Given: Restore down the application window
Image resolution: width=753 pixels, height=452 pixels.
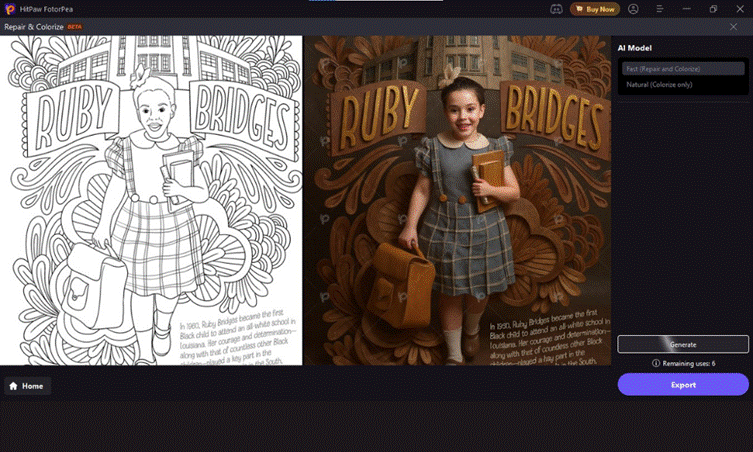Looking at the screenshot, I should (x=713, y=9).
